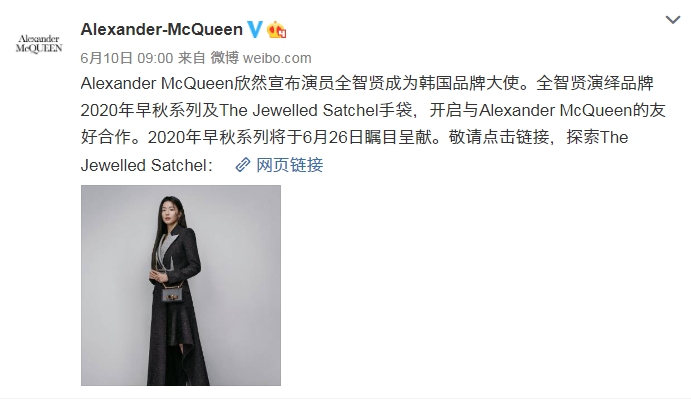The width and height of the screenshot is (691, 400).
Task: Click the 微博 source label
Action: click(x=224, y=58)
